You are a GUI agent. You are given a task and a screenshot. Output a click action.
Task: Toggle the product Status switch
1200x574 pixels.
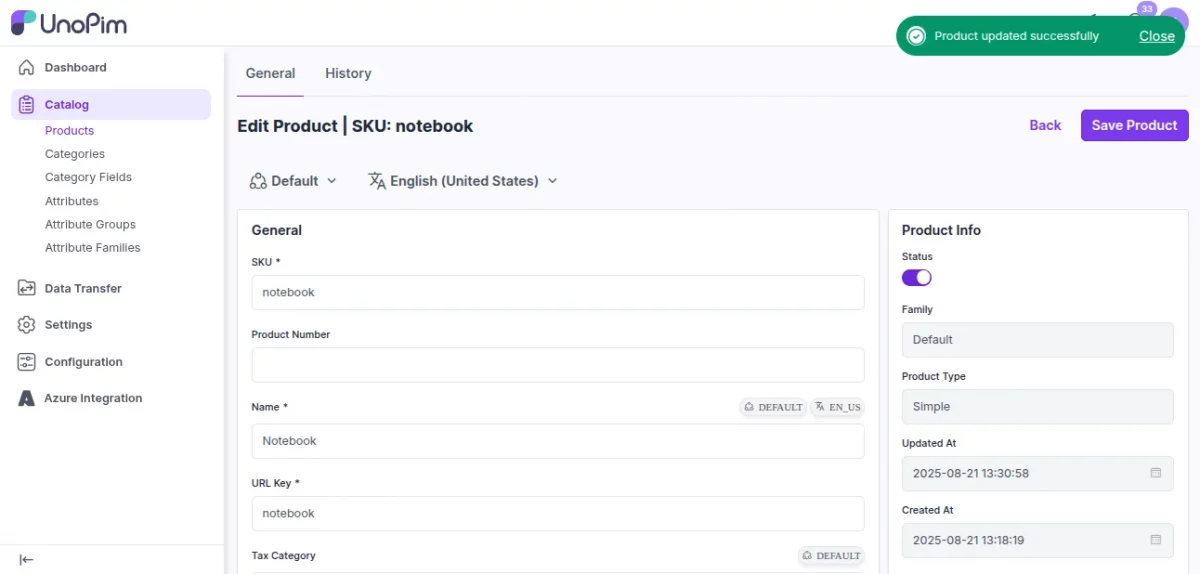pyautogui.click(x=916, y=277)
